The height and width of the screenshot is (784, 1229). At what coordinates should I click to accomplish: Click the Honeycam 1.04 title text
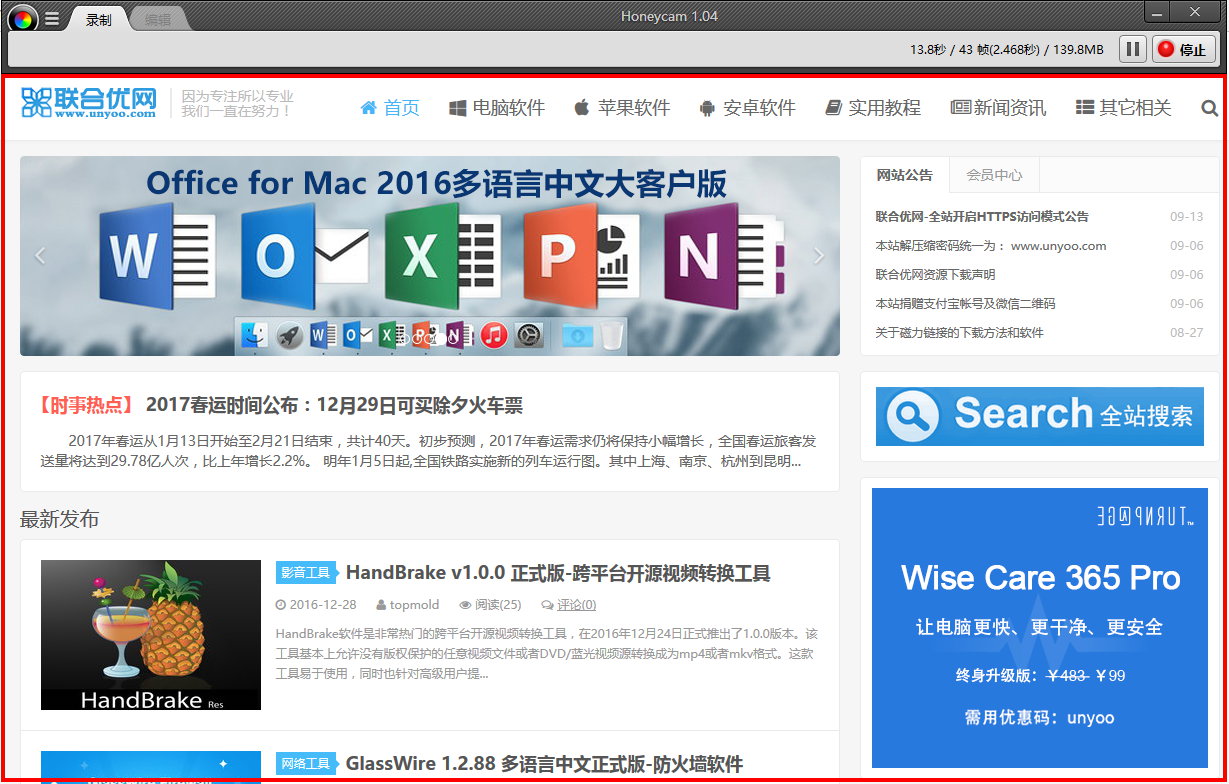click(669, 16)
